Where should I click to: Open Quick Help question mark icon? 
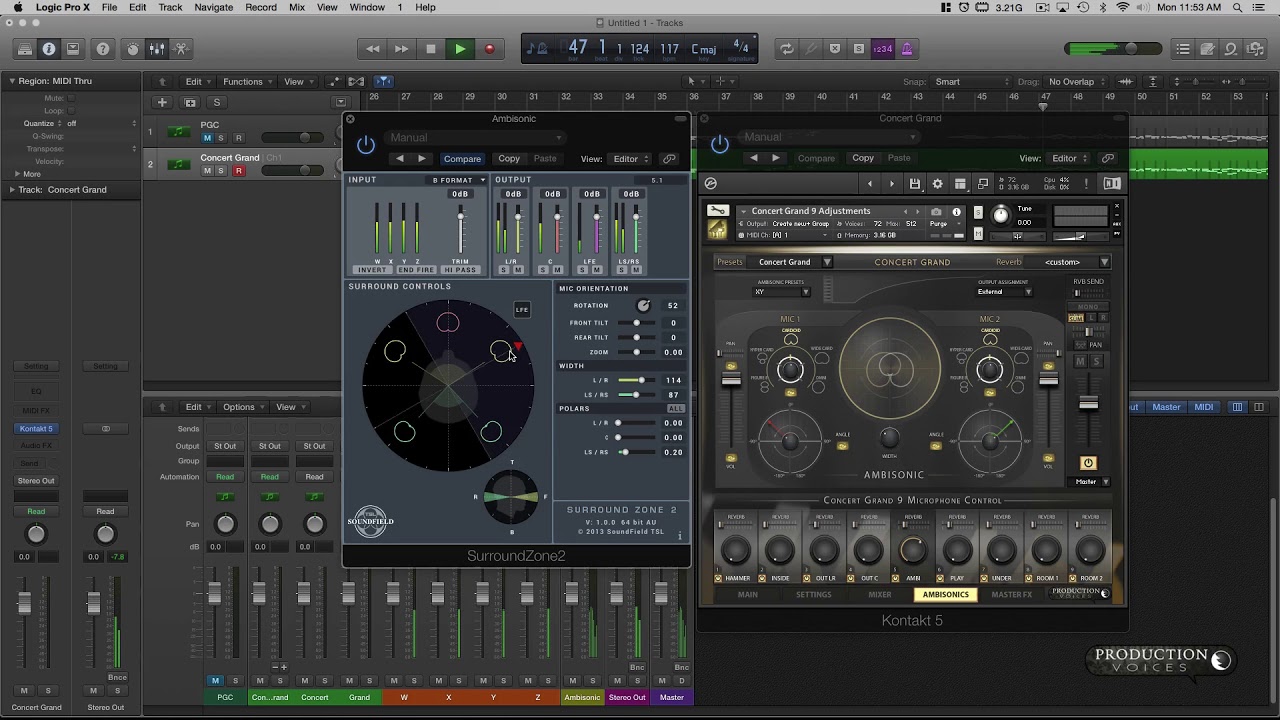pos(103,49)
